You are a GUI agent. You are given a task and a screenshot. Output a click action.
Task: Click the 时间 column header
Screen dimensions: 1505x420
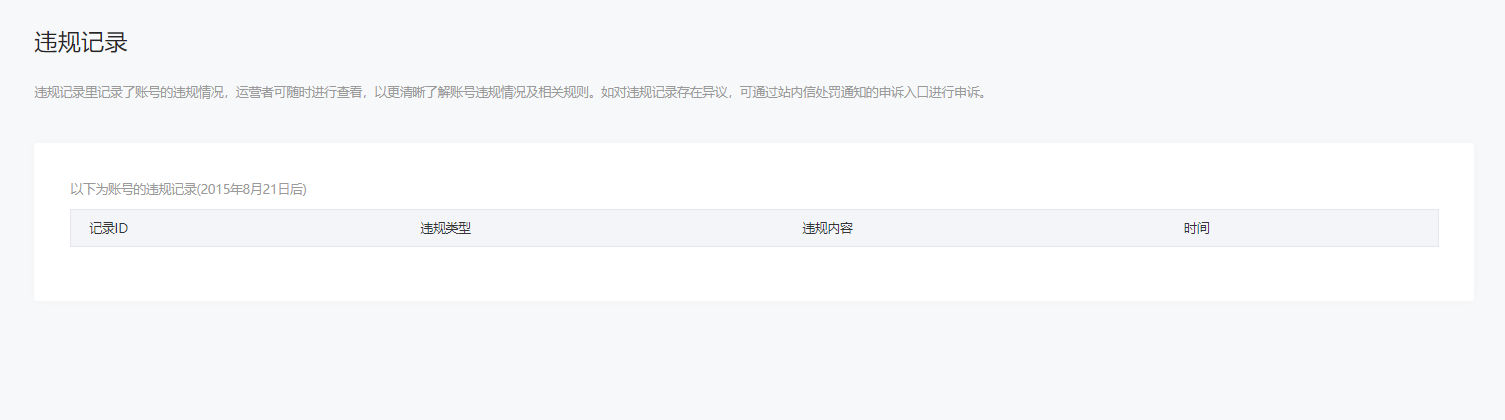(x=1196, y=228)
